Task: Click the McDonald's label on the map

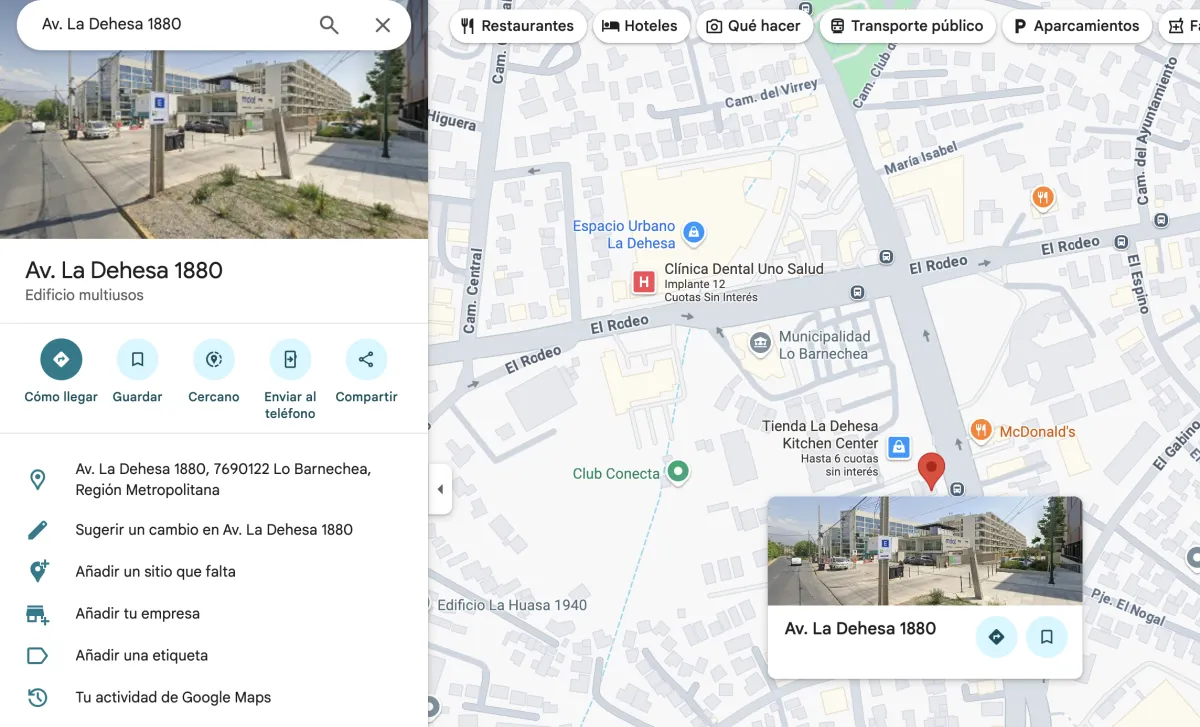Action: coord(1037,432)
